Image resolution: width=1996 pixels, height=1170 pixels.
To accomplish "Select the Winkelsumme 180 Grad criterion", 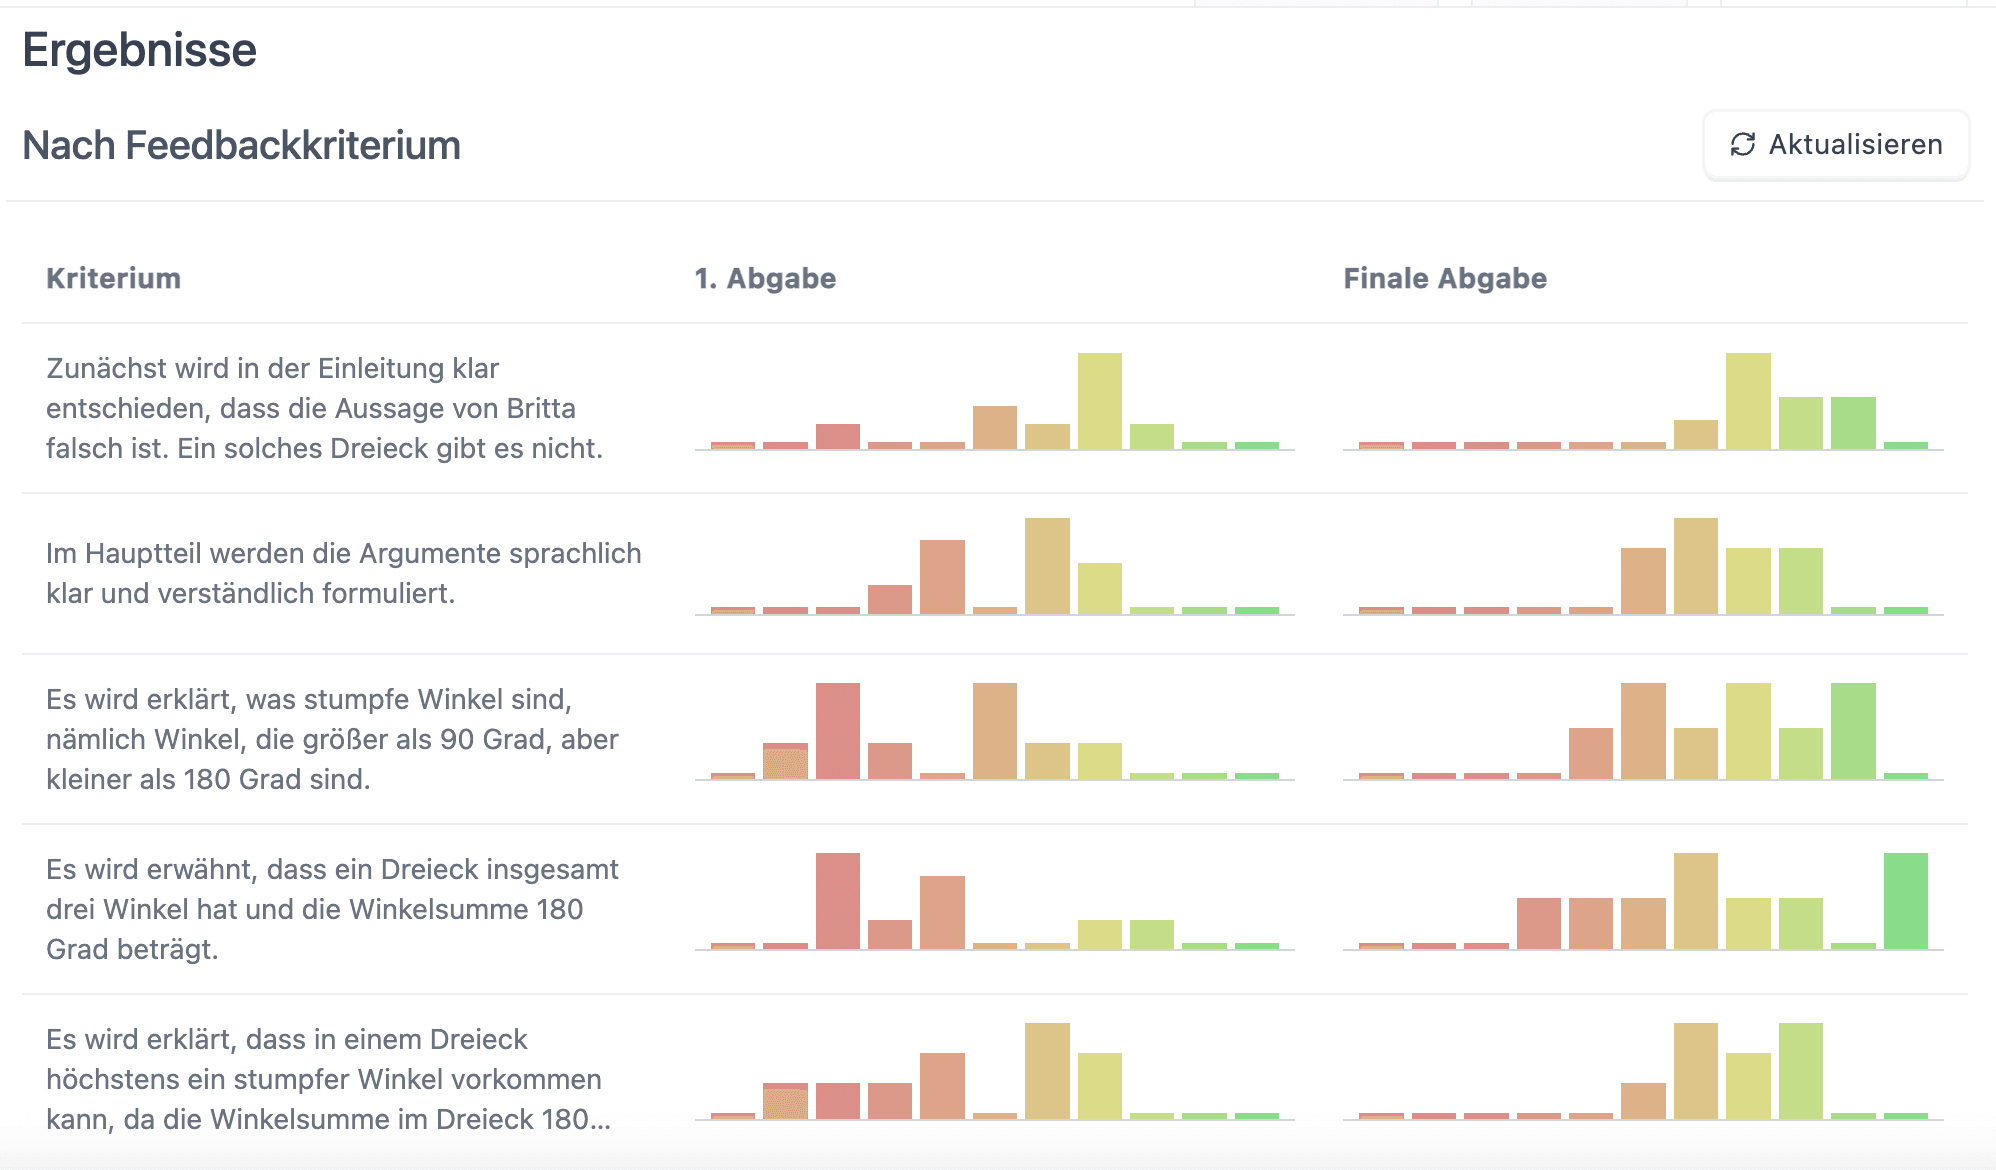I will [332, 909].
